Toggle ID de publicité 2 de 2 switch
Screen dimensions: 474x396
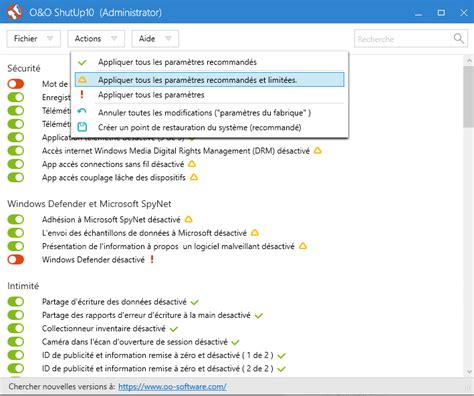(x=16, y=368)
